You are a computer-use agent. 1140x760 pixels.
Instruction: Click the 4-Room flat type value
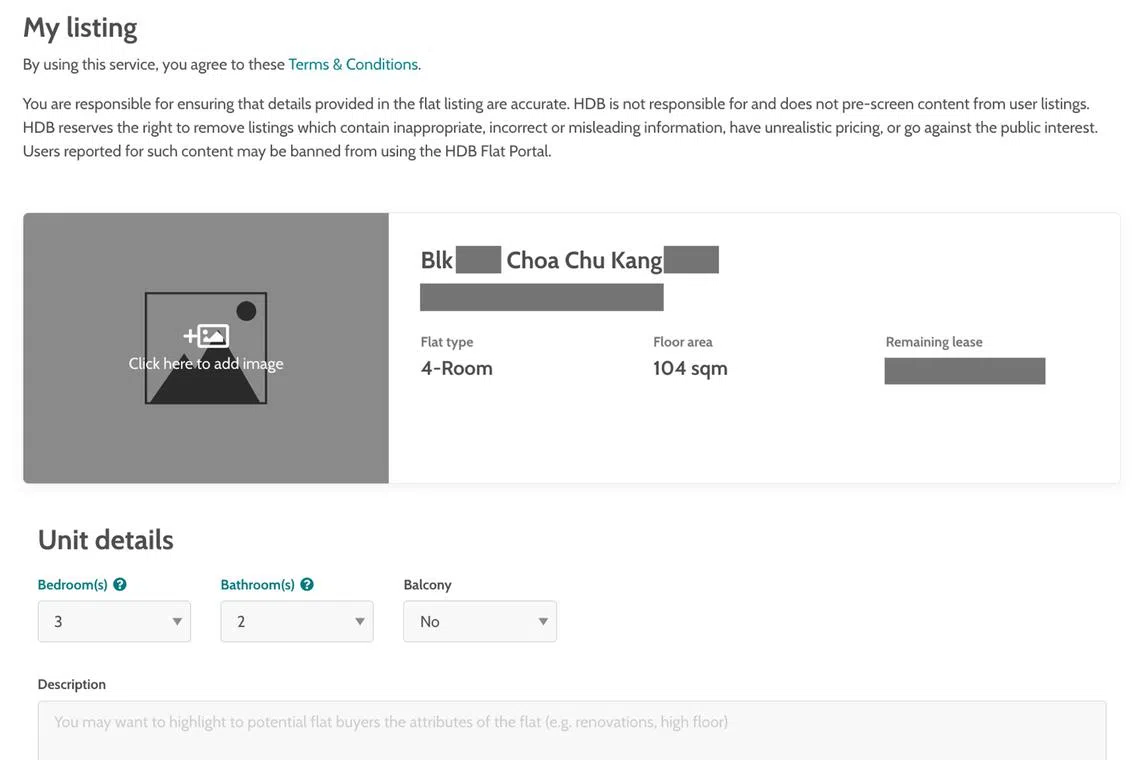tap(456, 368)
